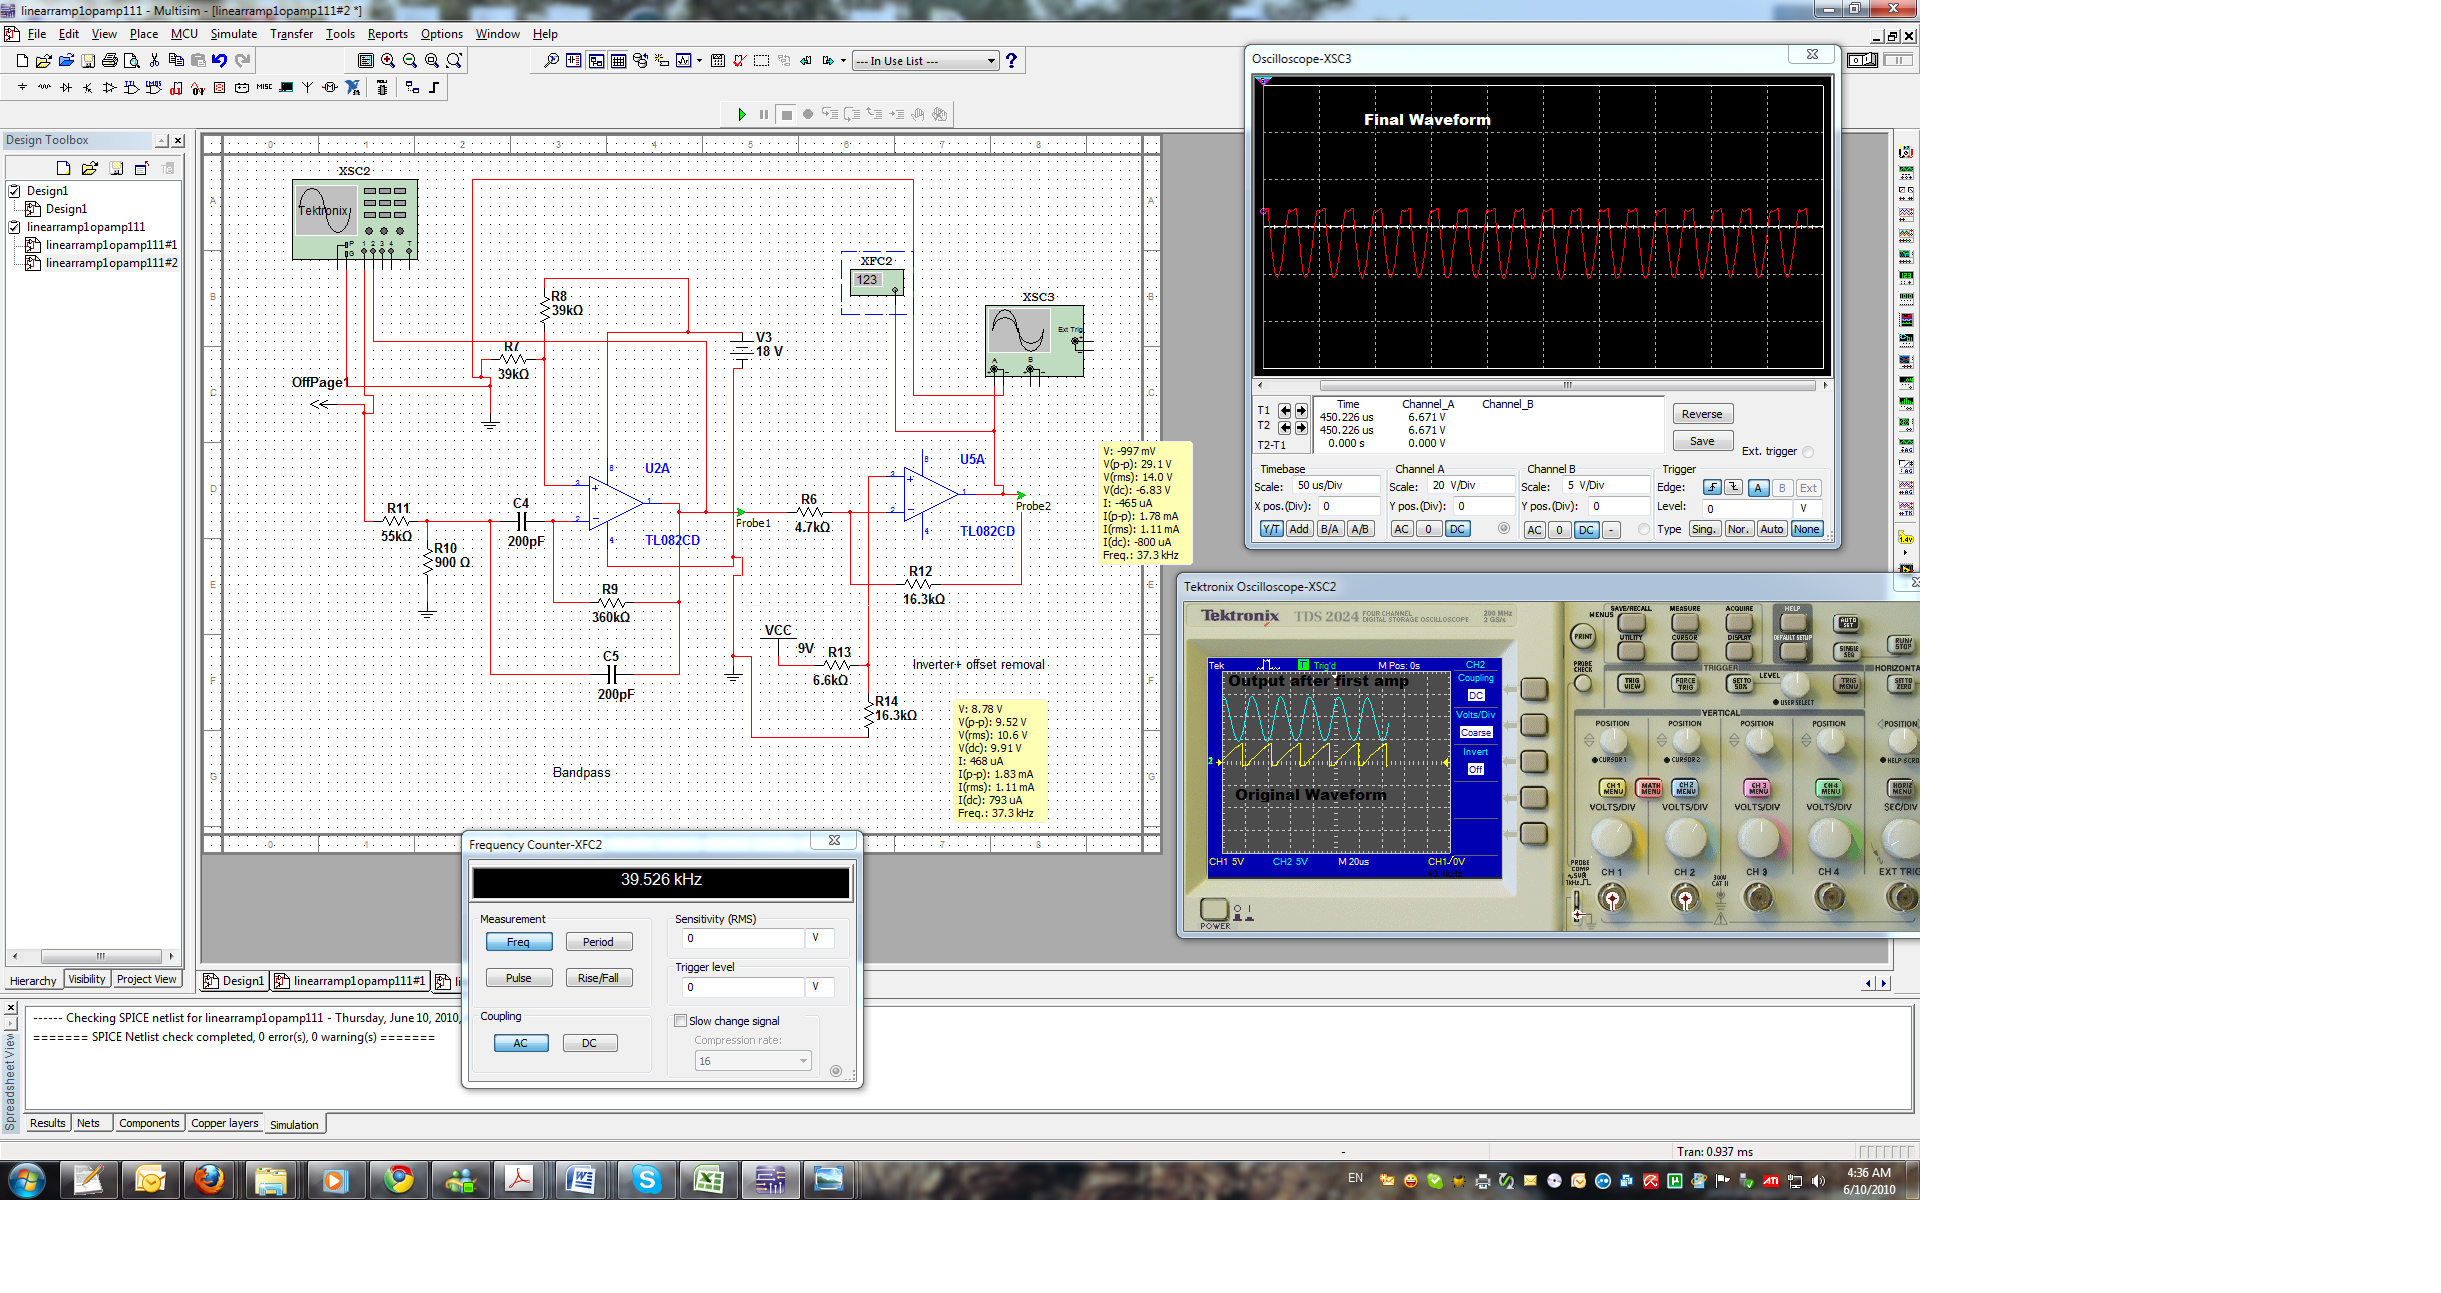The image size is (2441, 1293).
Task: Open Skype from the taskbar
Action: click(647, 1180)
